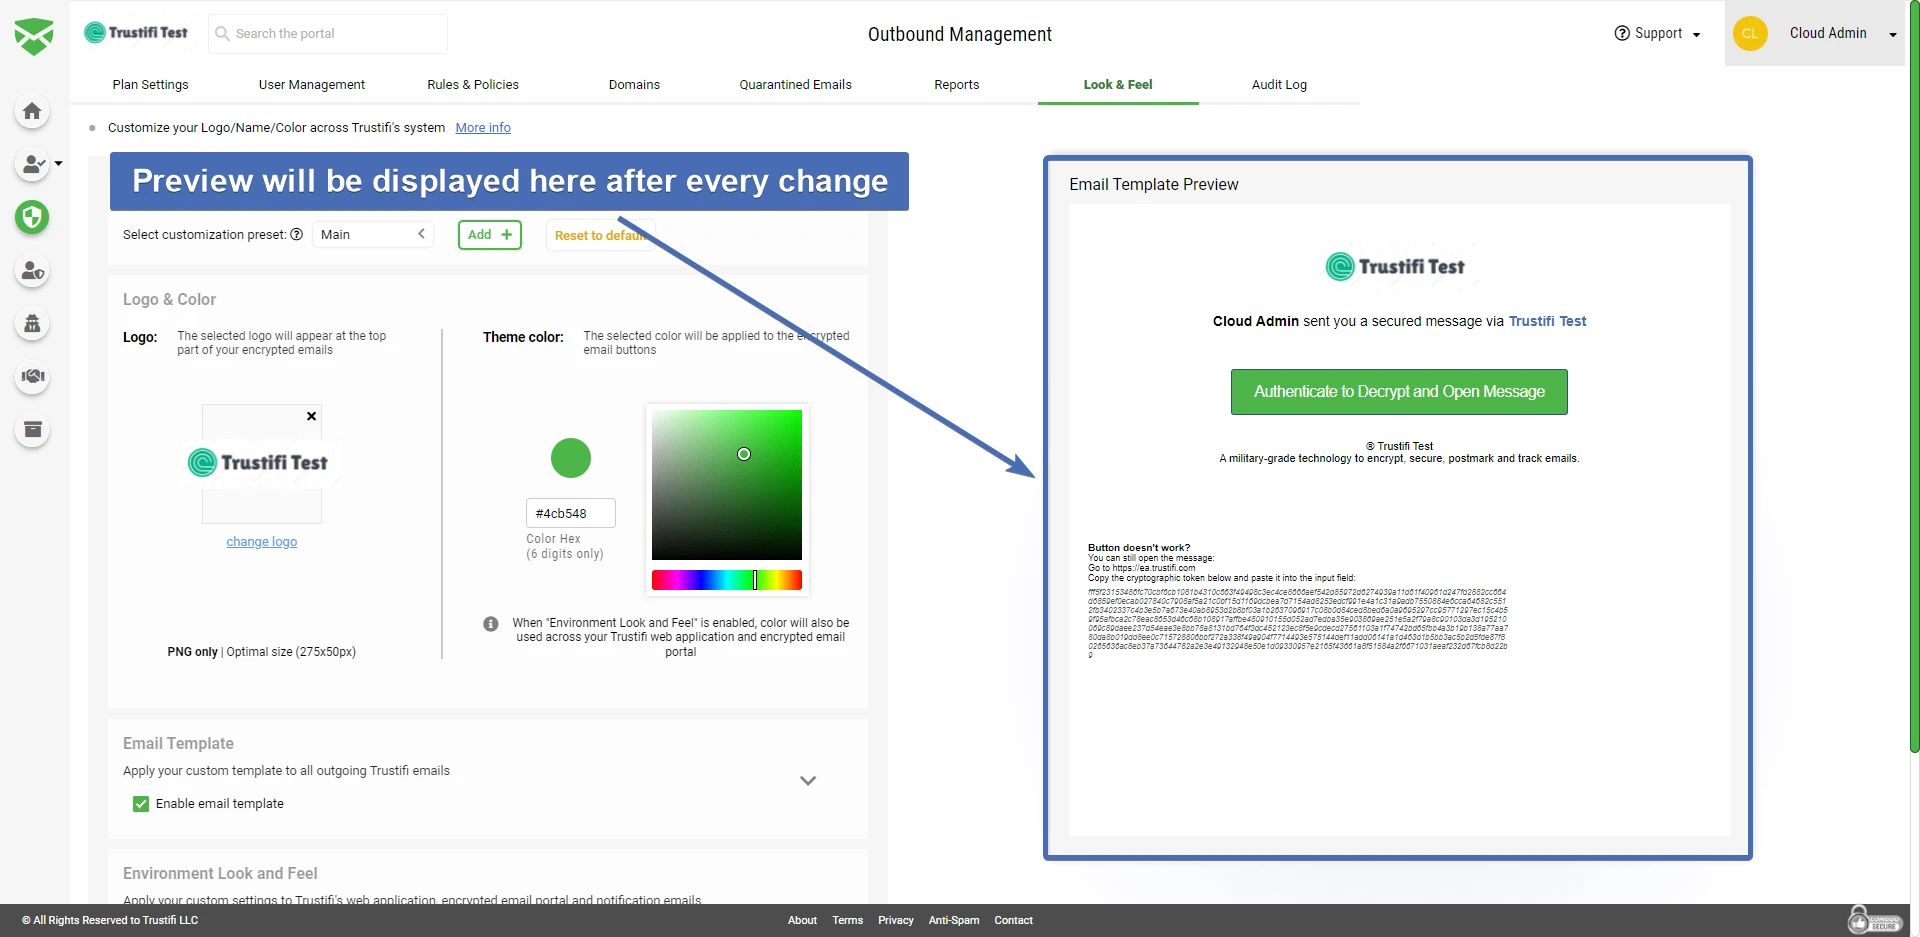The image size is (1920, 937).
Task: Select the Home icon in the sidebar
Action: click(32, 112)
